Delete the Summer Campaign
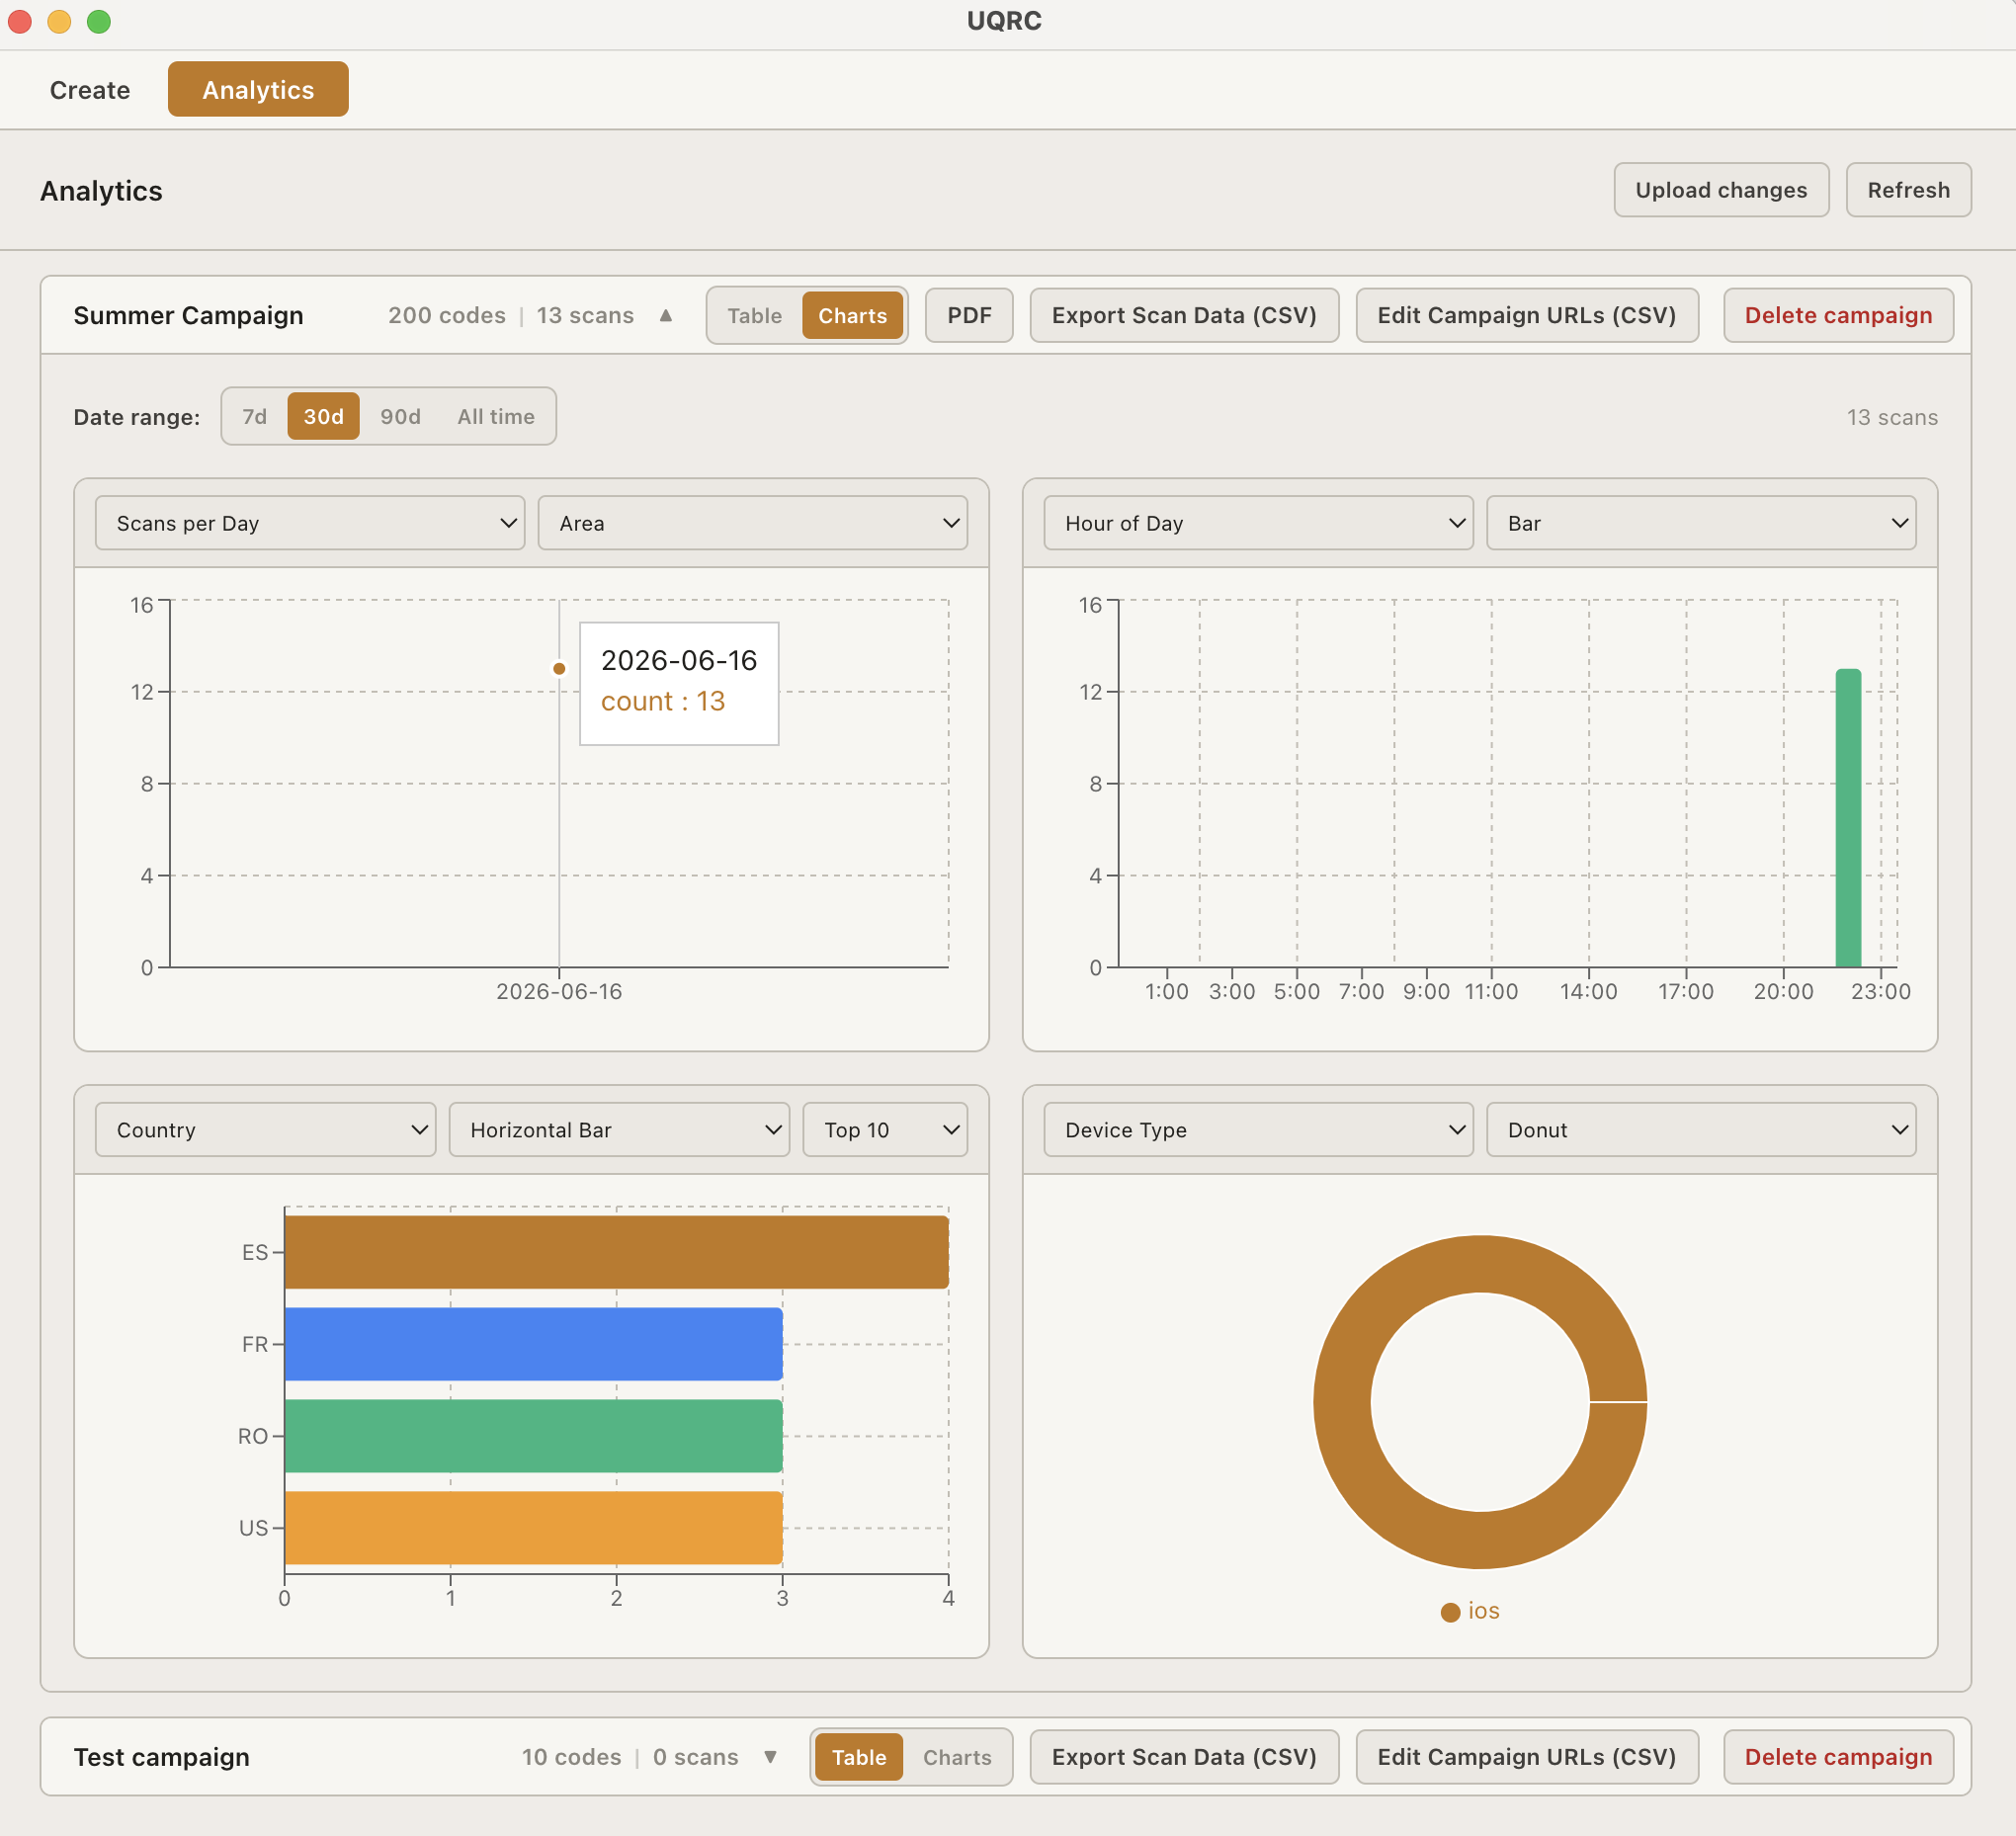The height and width of the screenshot is (1836, 2016). pos(1838,316)
